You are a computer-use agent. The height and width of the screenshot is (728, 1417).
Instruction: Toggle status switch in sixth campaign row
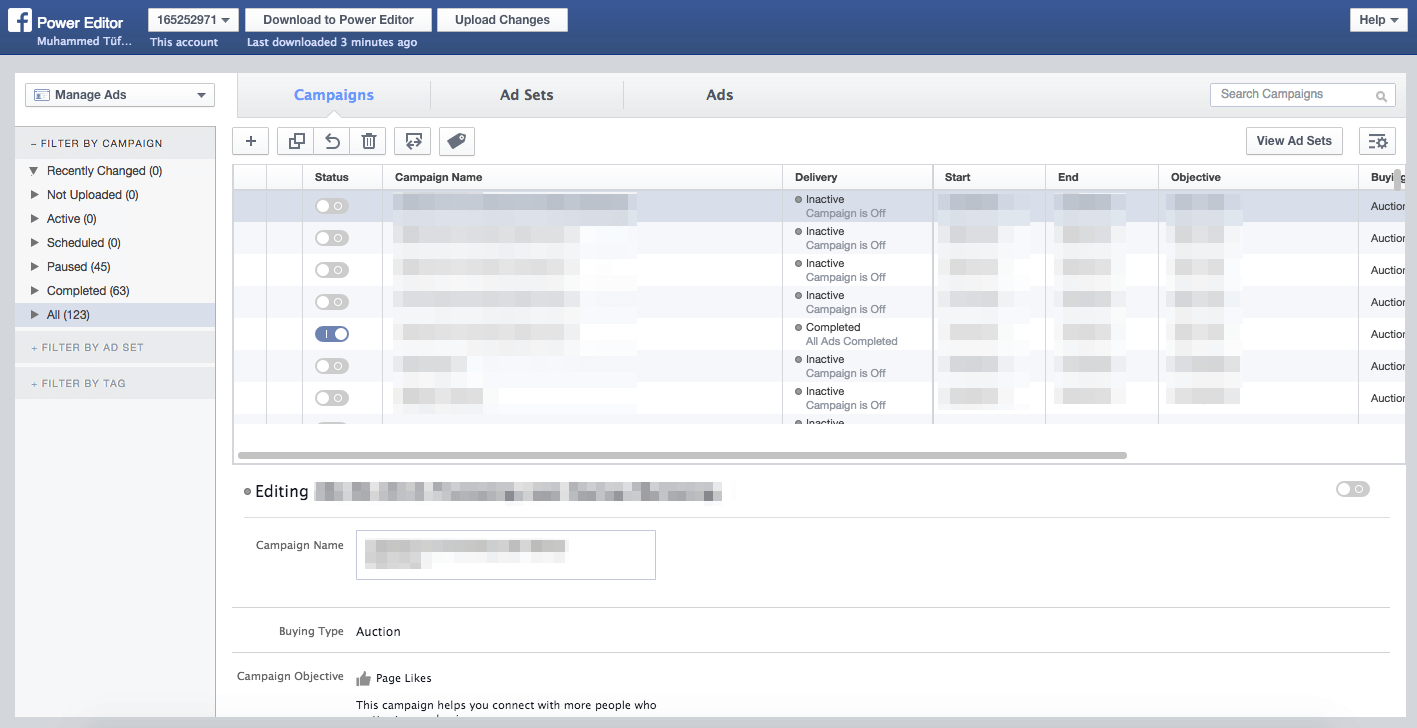(x=331, y=366)
